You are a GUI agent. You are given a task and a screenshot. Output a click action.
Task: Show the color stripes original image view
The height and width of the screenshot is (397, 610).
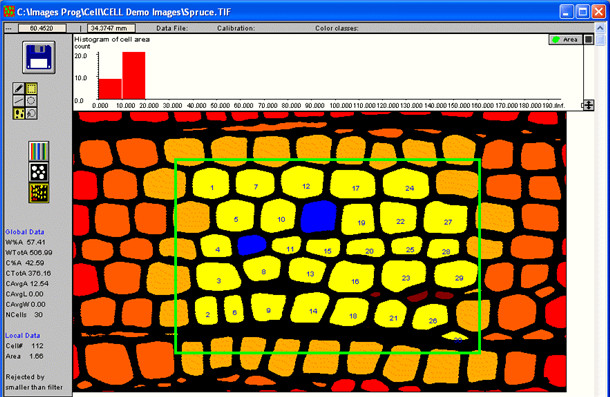39,151
